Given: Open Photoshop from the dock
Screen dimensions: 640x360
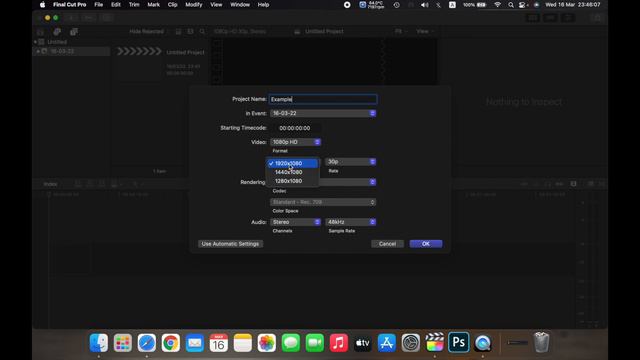Looking at the screenshot, I should [458, 342].
